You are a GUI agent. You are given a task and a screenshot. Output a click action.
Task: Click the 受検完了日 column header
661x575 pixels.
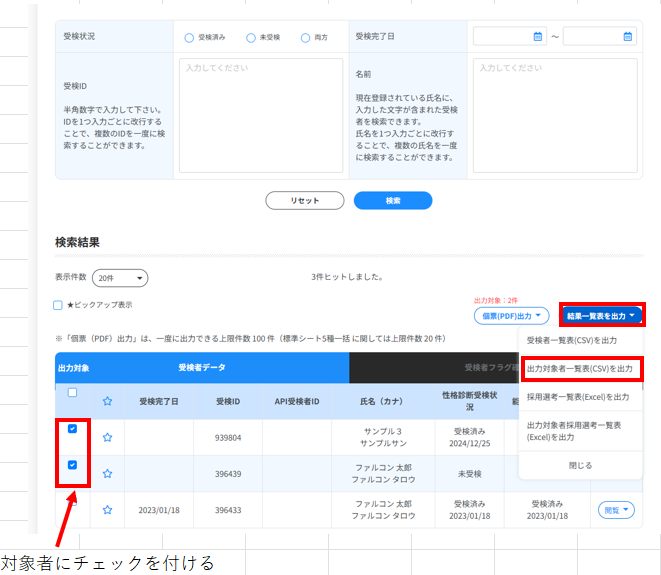[x=159, y=401]
